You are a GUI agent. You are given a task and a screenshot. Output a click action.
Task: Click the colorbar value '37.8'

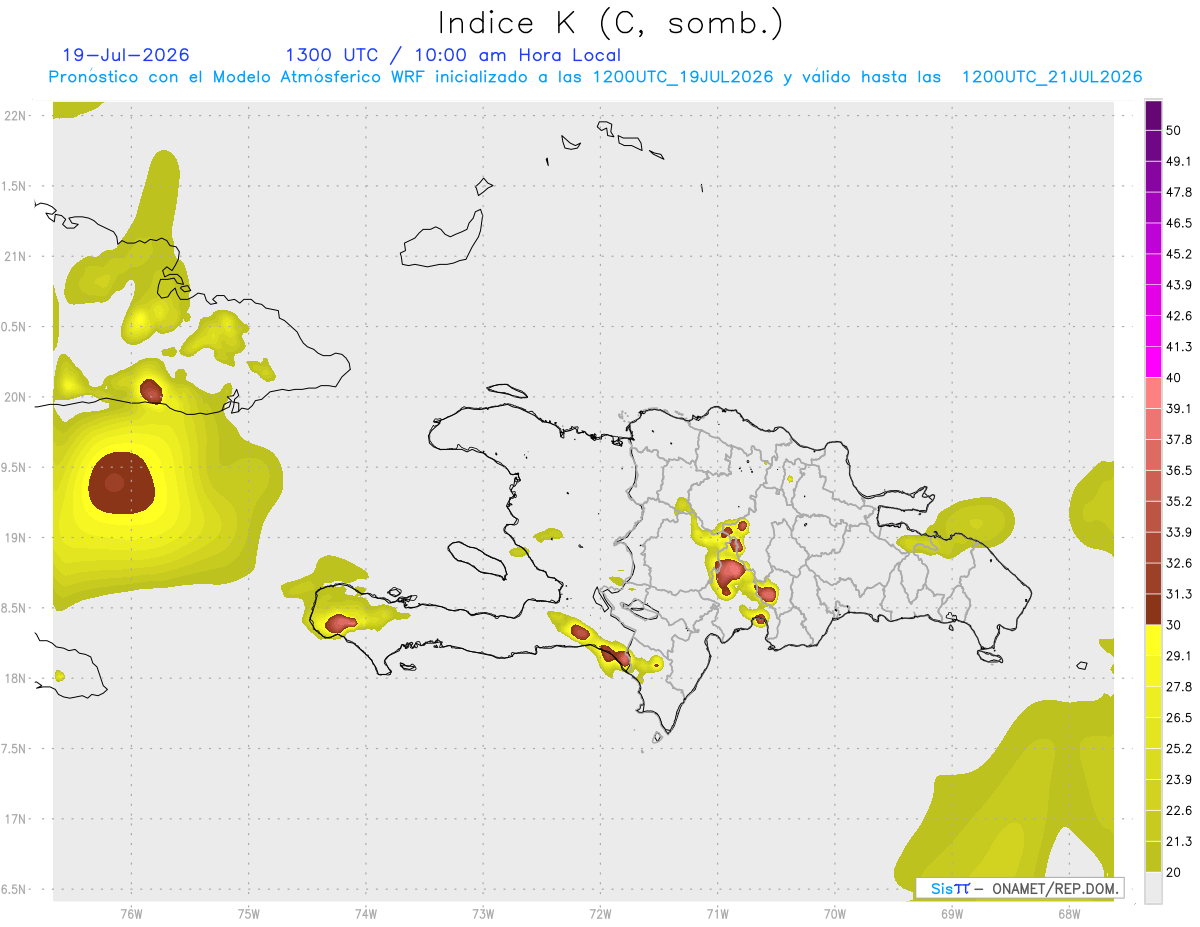tap(1178, 439)
